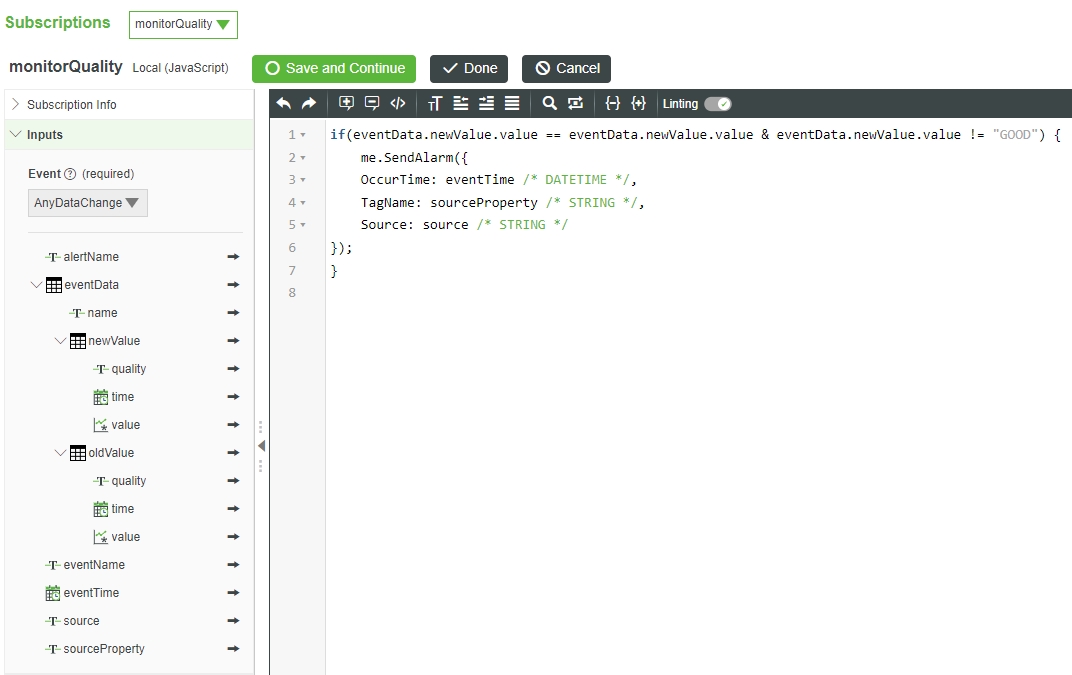This screenshot has width=1072, height=675.
Task: Select the code view </> icon
Action: pyautogui.click(x=397, y=103)
